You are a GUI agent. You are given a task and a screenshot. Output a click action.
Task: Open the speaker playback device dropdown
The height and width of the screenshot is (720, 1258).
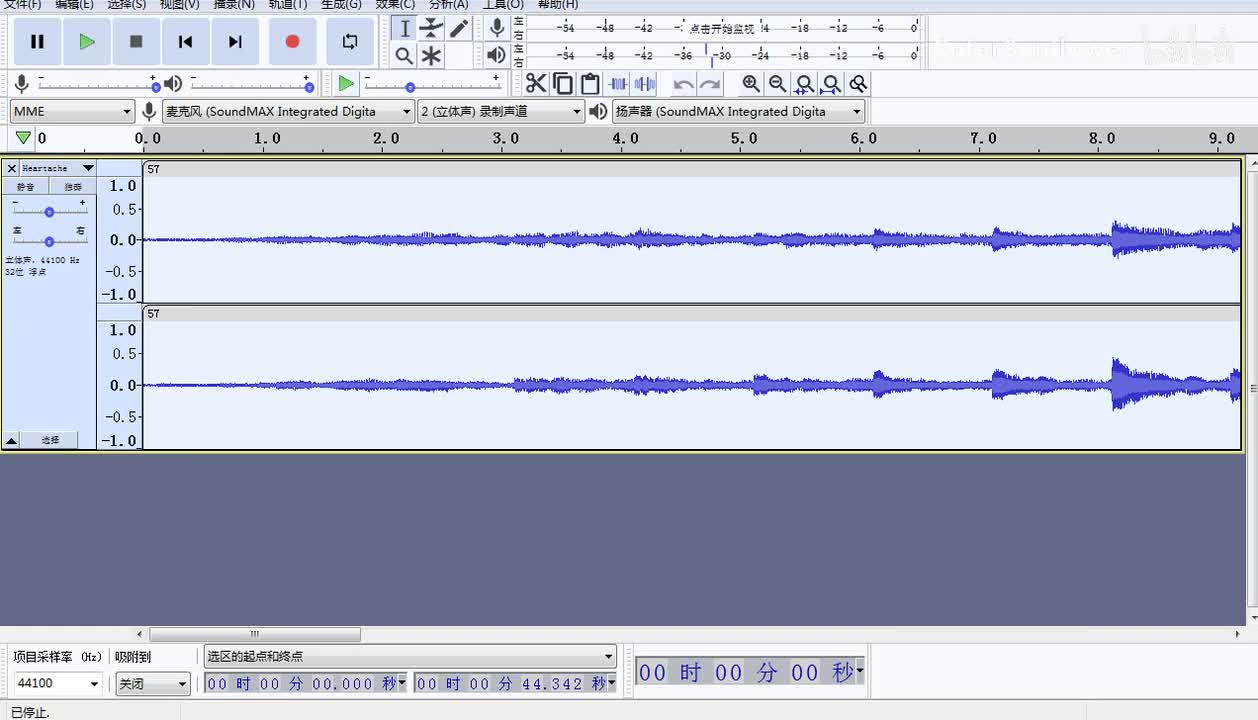(x=738, y=111)
